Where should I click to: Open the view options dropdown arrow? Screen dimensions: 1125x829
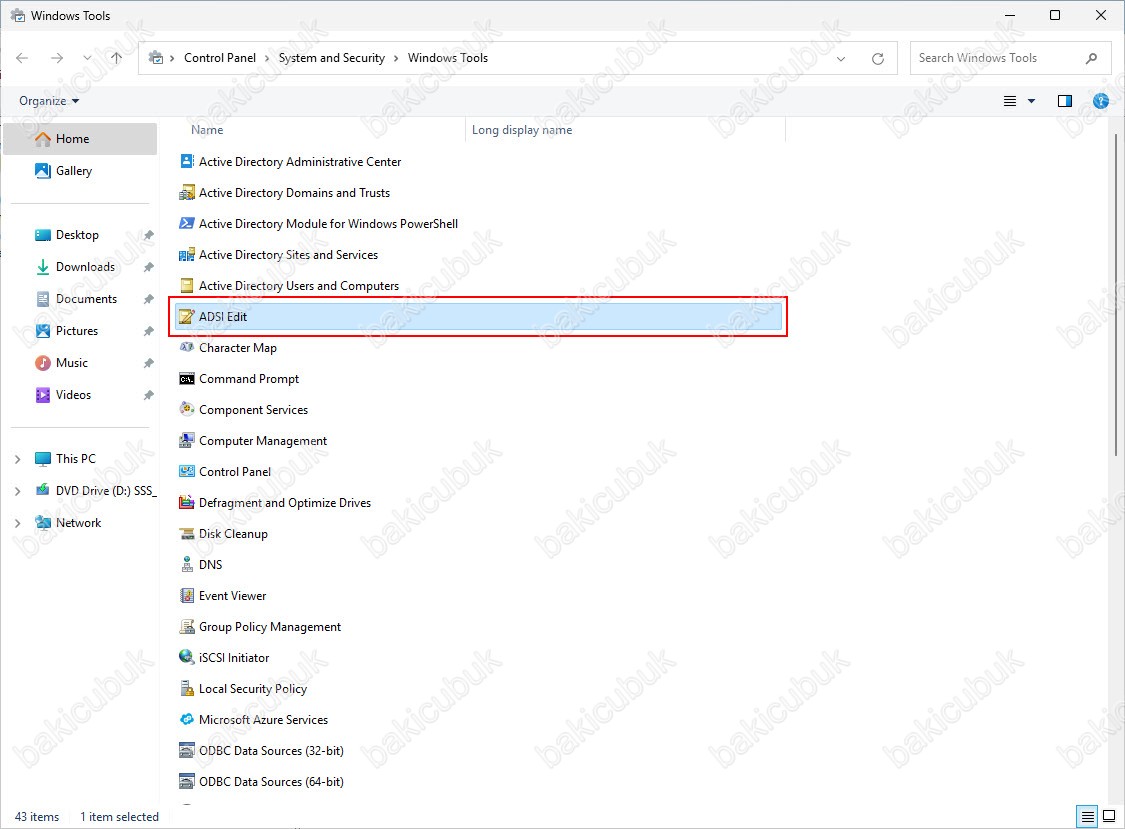tap(1032, 101)
